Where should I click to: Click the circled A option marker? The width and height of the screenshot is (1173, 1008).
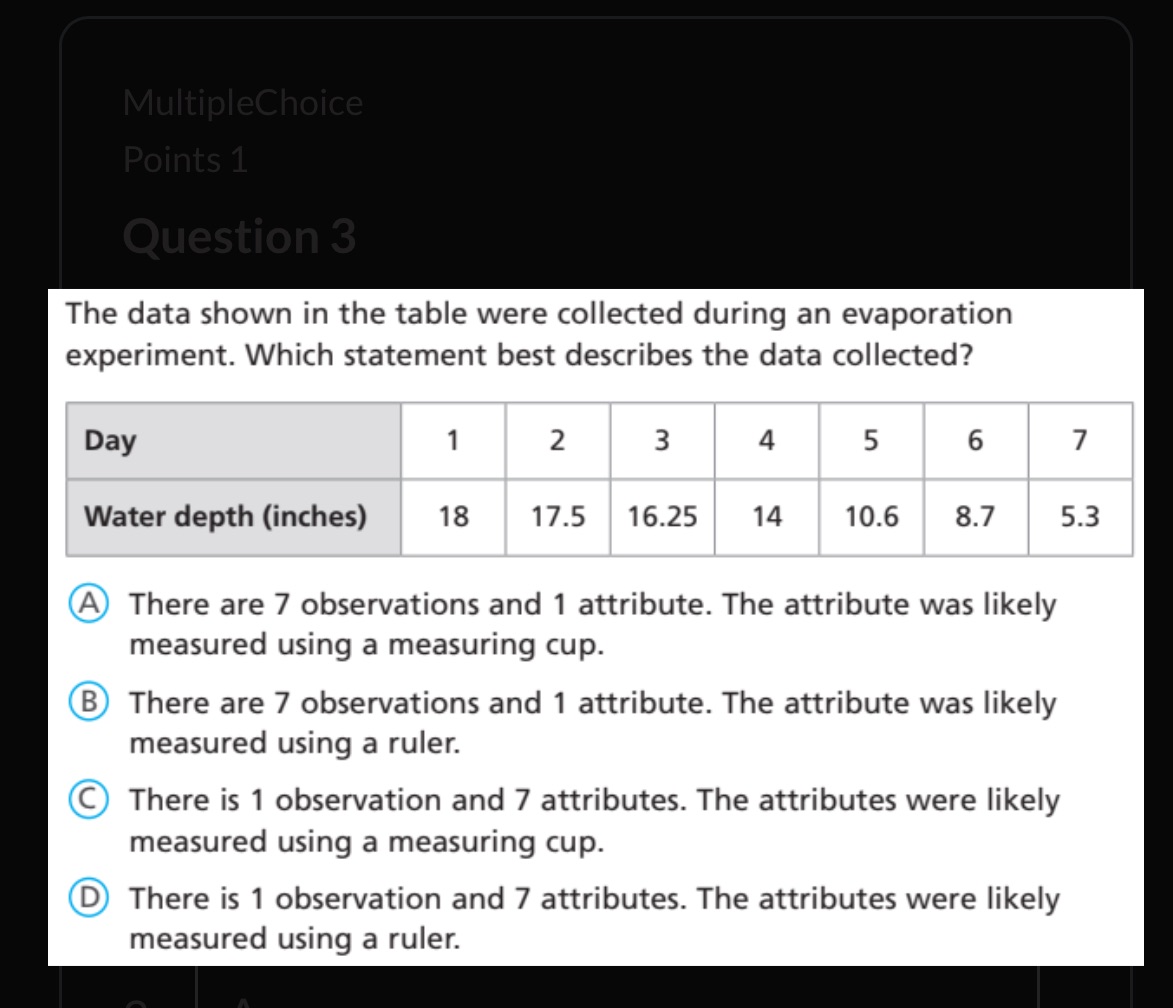(90, 603)
